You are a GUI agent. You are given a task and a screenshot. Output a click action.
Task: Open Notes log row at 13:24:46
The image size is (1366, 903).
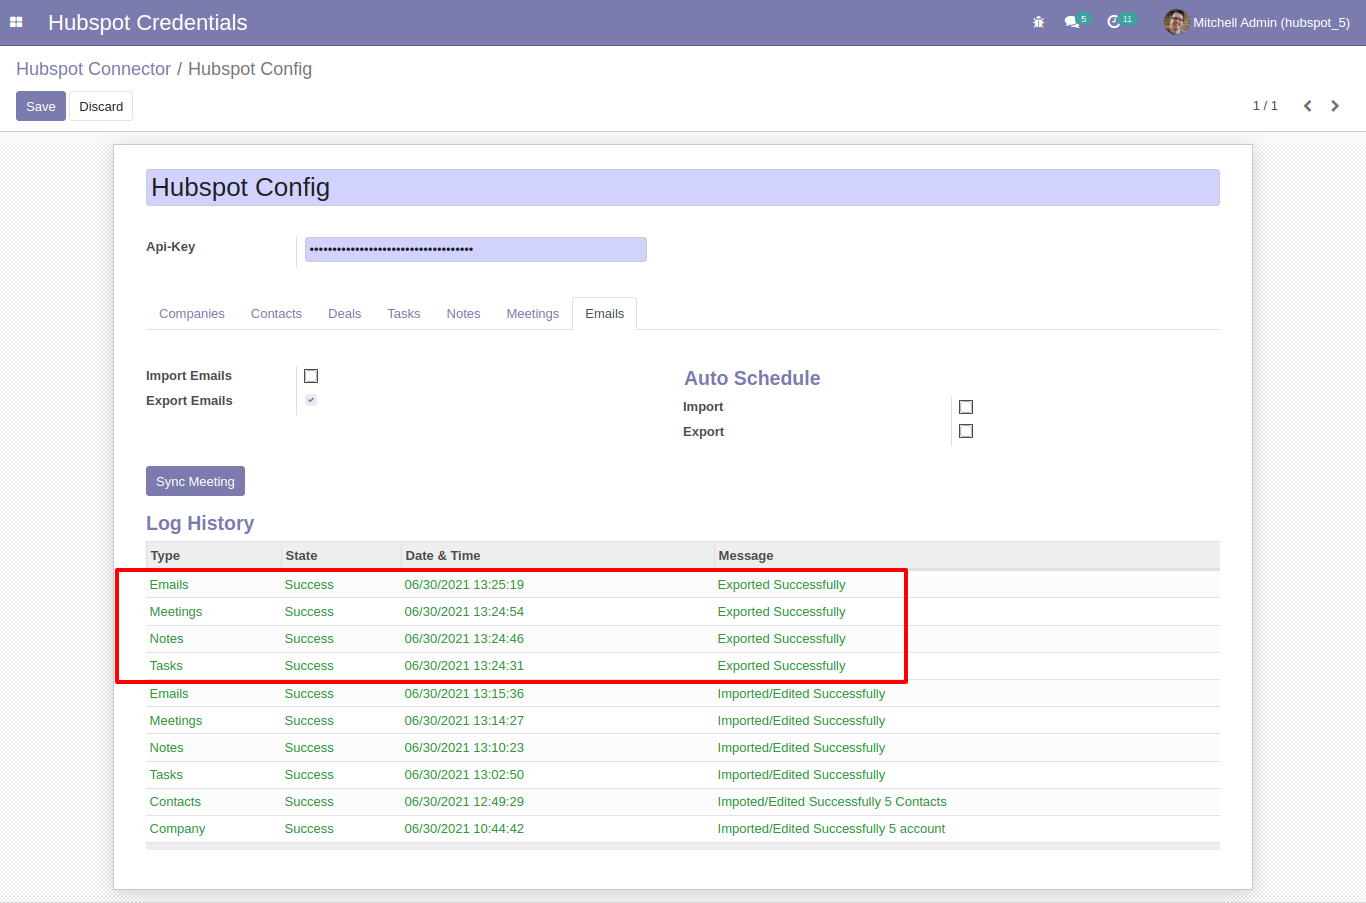coord(683,639)
